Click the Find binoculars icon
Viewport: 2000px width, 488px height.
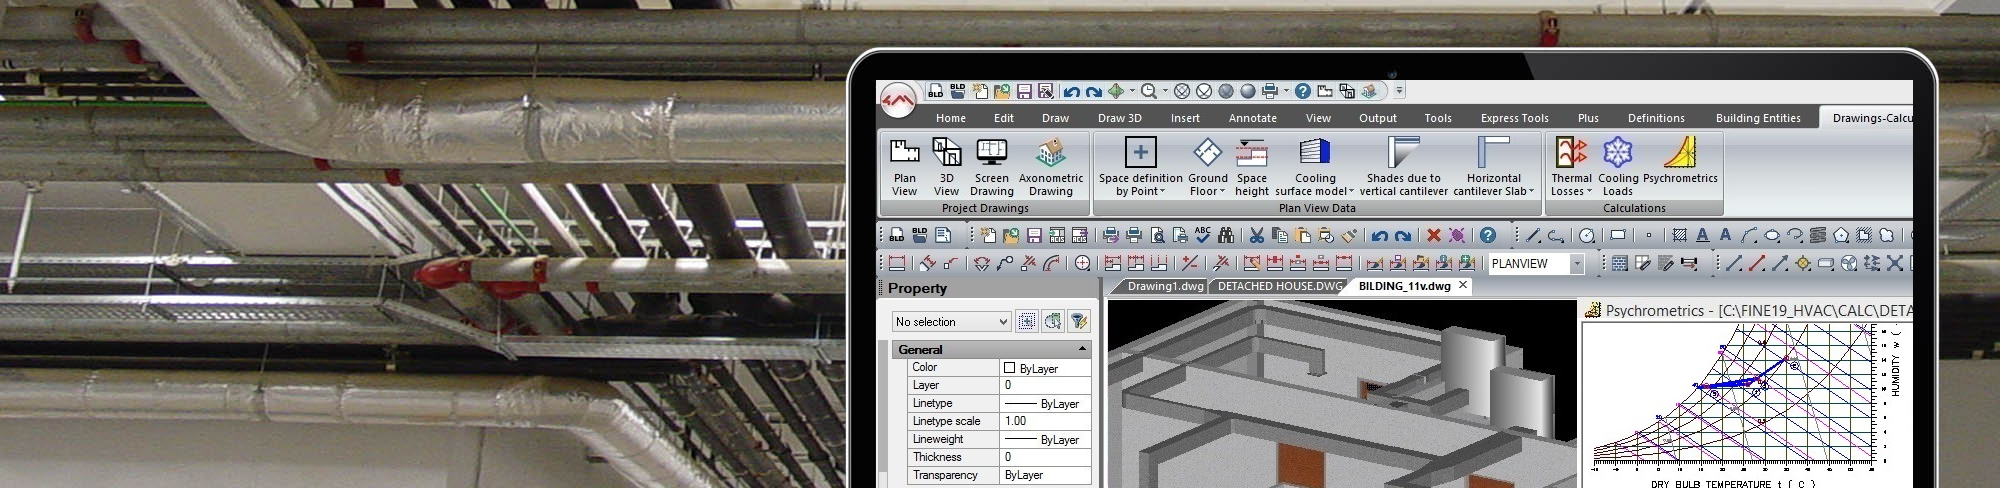point(1225,235)
